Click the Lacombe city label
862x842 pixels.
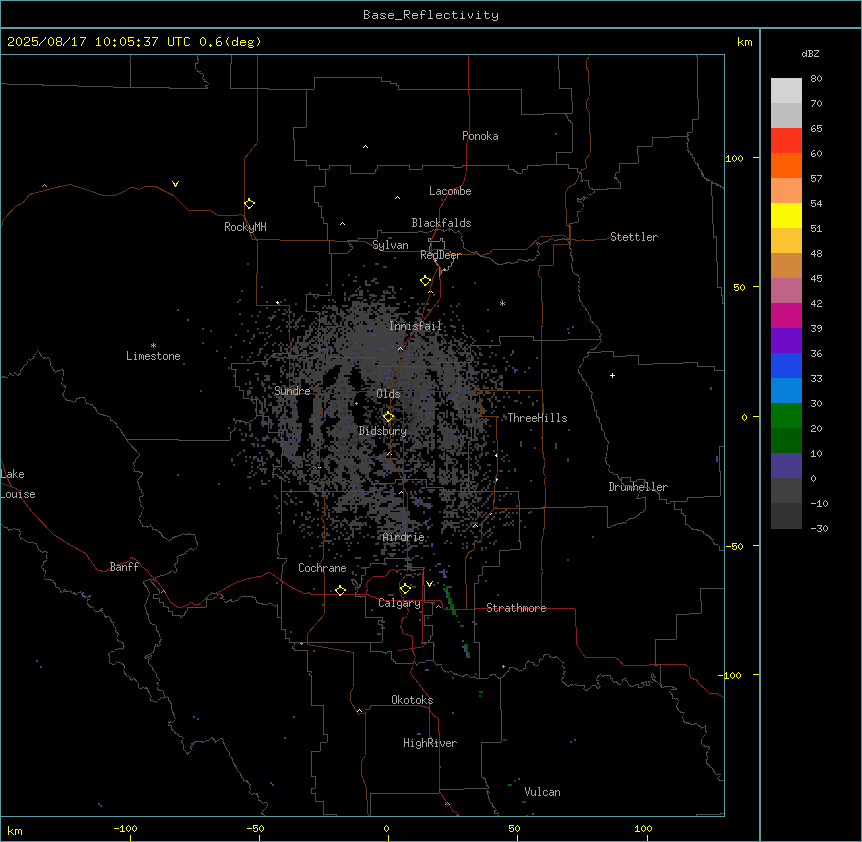point(450,191)
